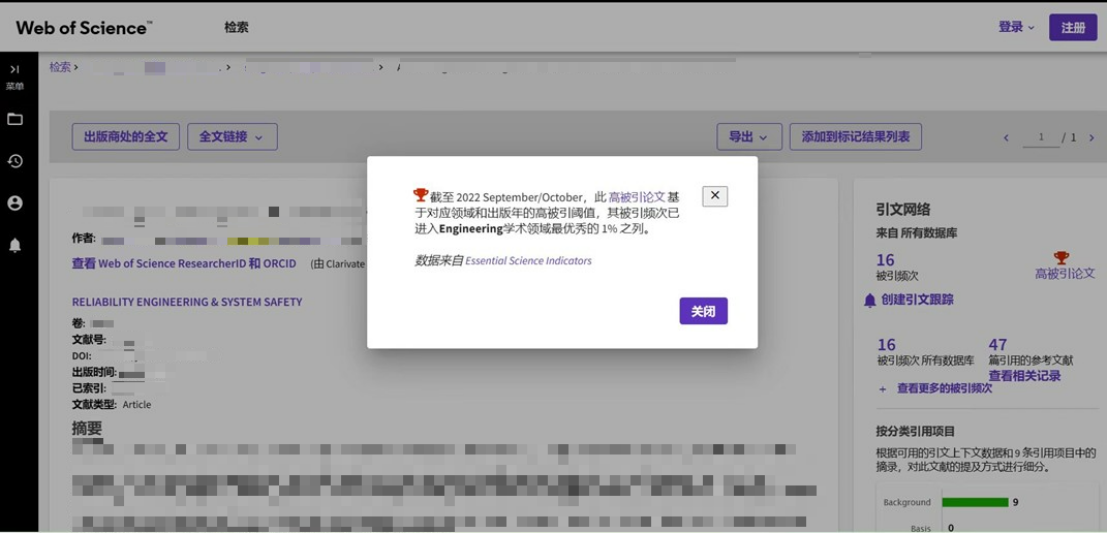The width and height of the screenshot is (1107, 533).
Task: Click 创建引文跟踪 link
Action: coord(917,300)
